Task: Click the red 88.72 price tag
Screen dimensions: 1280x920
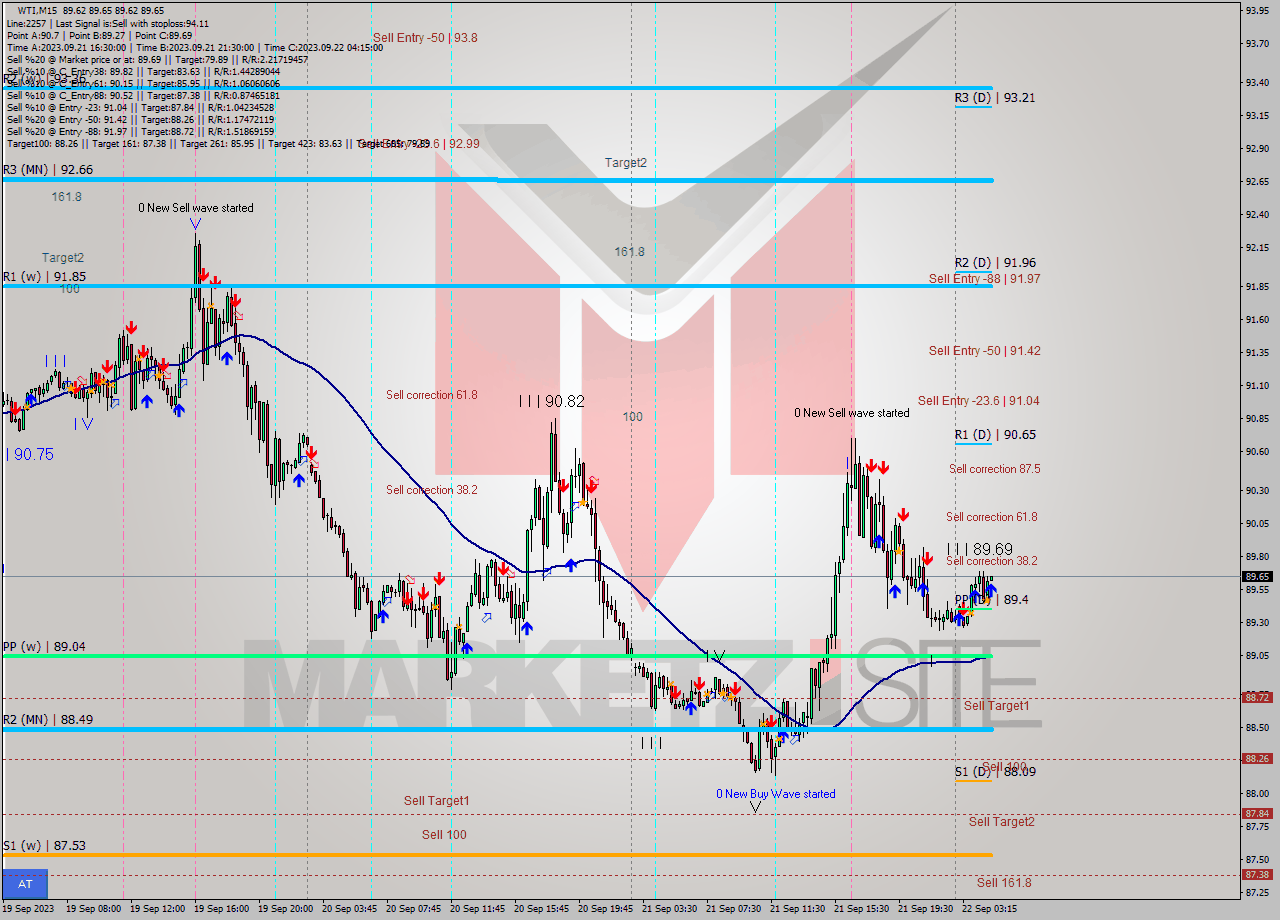Action: [x=1257, y=697]
